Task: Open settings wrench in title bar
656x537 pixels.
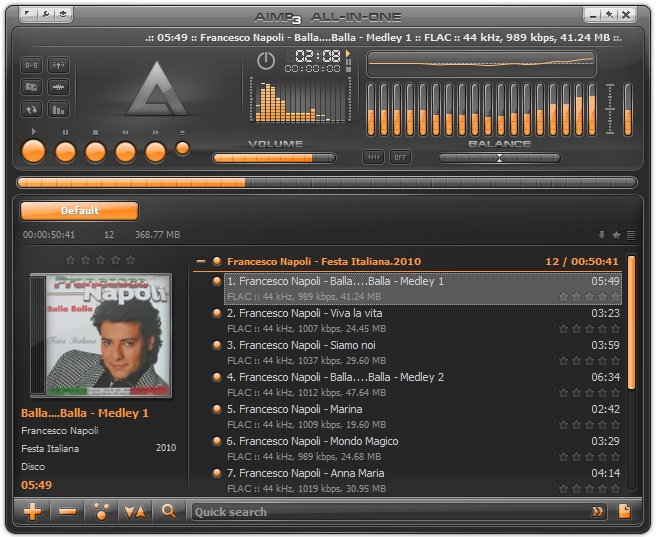Action: [x=46, y=14]
